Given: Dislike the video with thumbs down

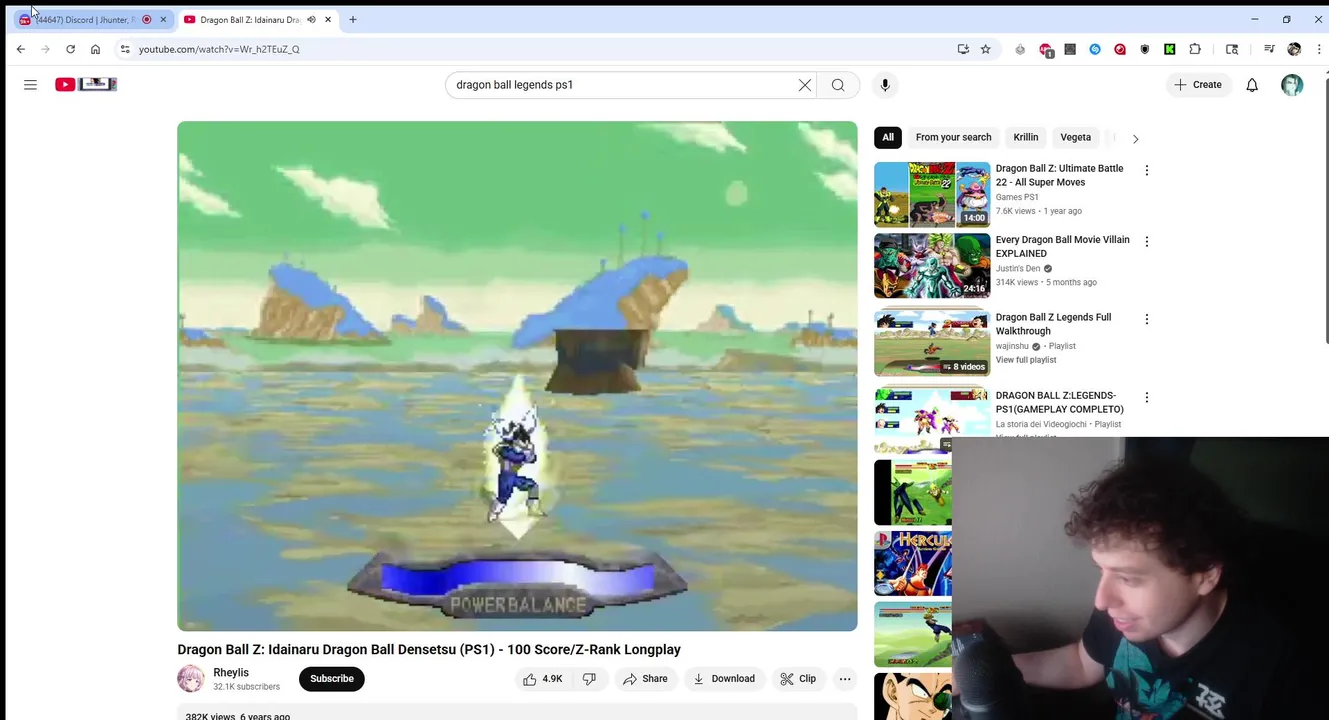Looking at the screenshot, I should (x=589, y=679).
